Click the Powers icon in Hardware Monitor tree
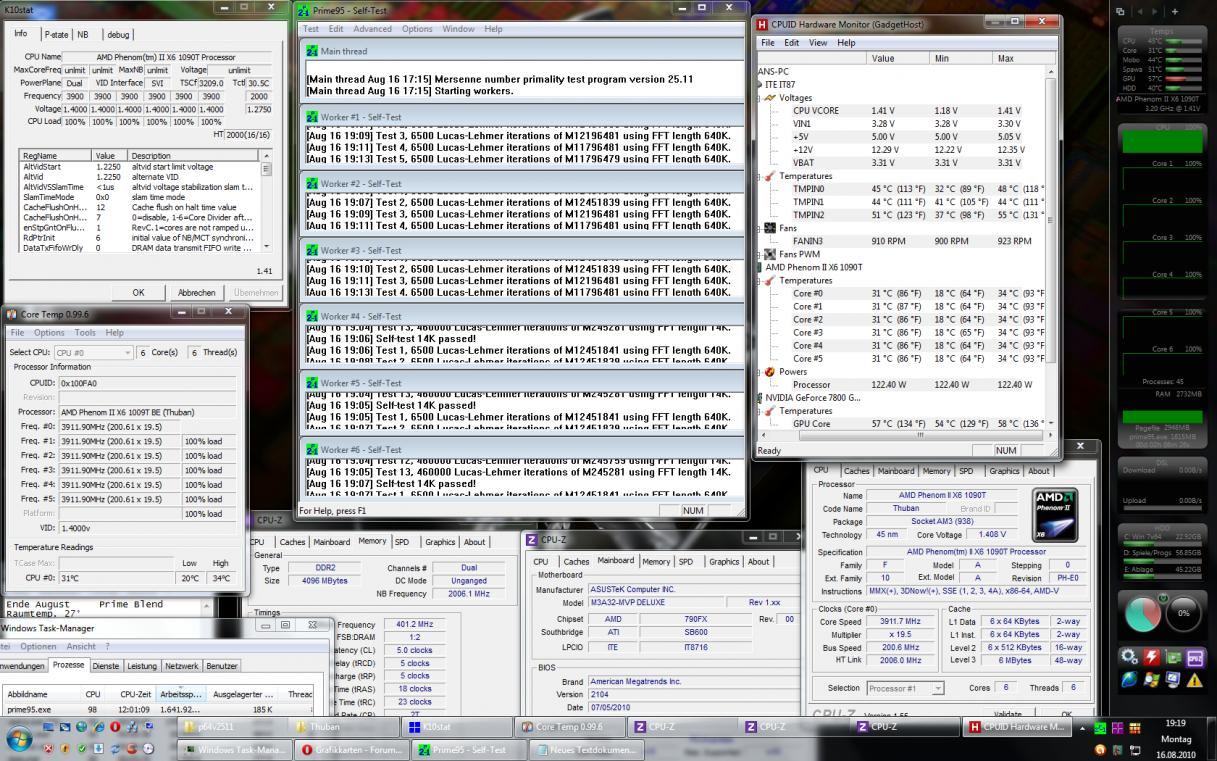Viewport: 1217px width, 761px height. click(770, 372)
